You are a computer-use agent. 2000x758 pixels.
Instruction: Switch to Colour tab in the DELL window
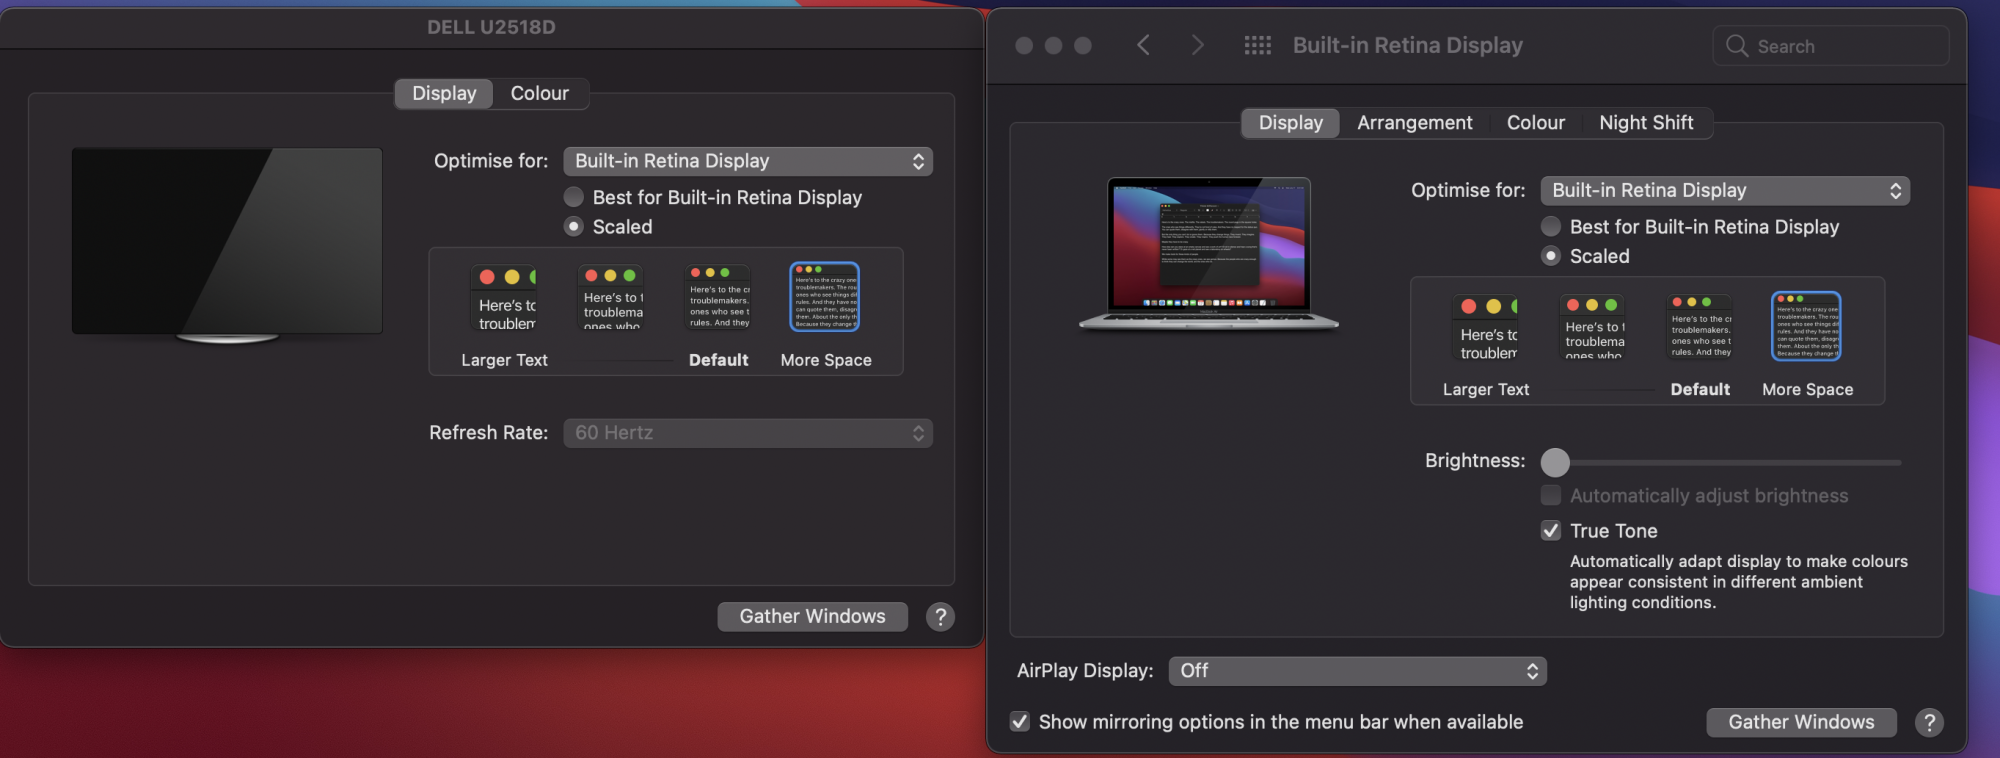540,93
